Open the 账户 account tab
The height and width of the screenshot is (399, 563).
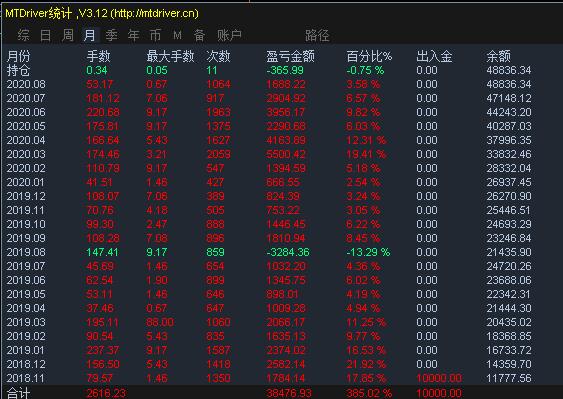(x=229, y=35)
